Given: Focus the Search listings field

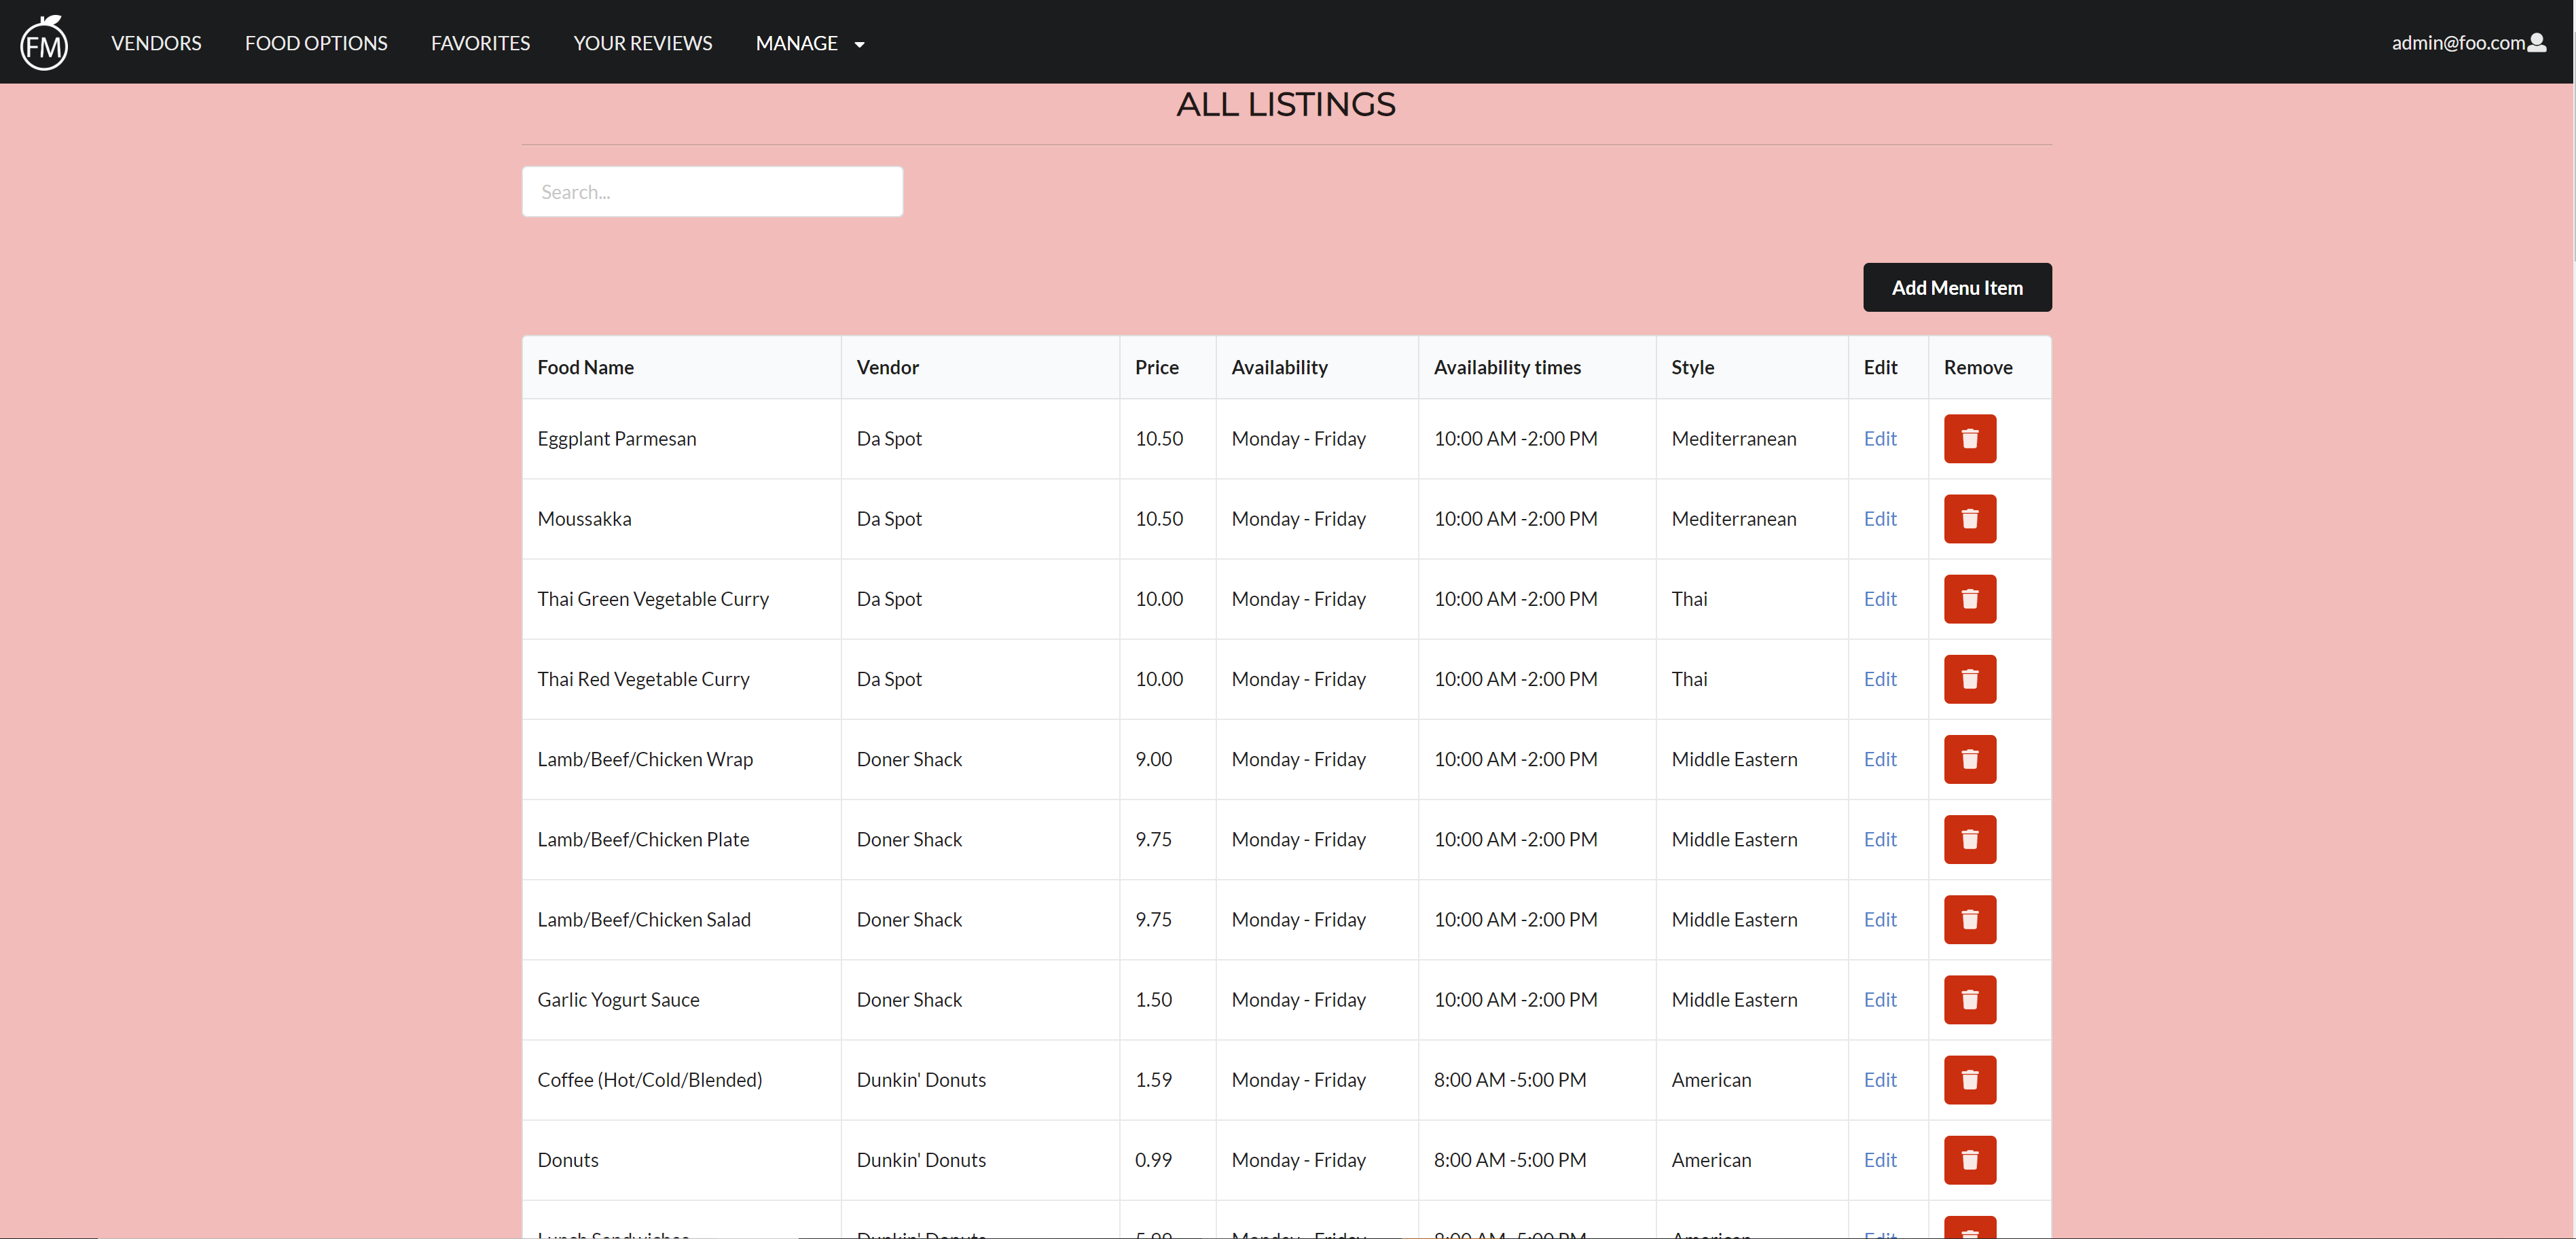Looking at the screenshot, I should click(712, 191).
